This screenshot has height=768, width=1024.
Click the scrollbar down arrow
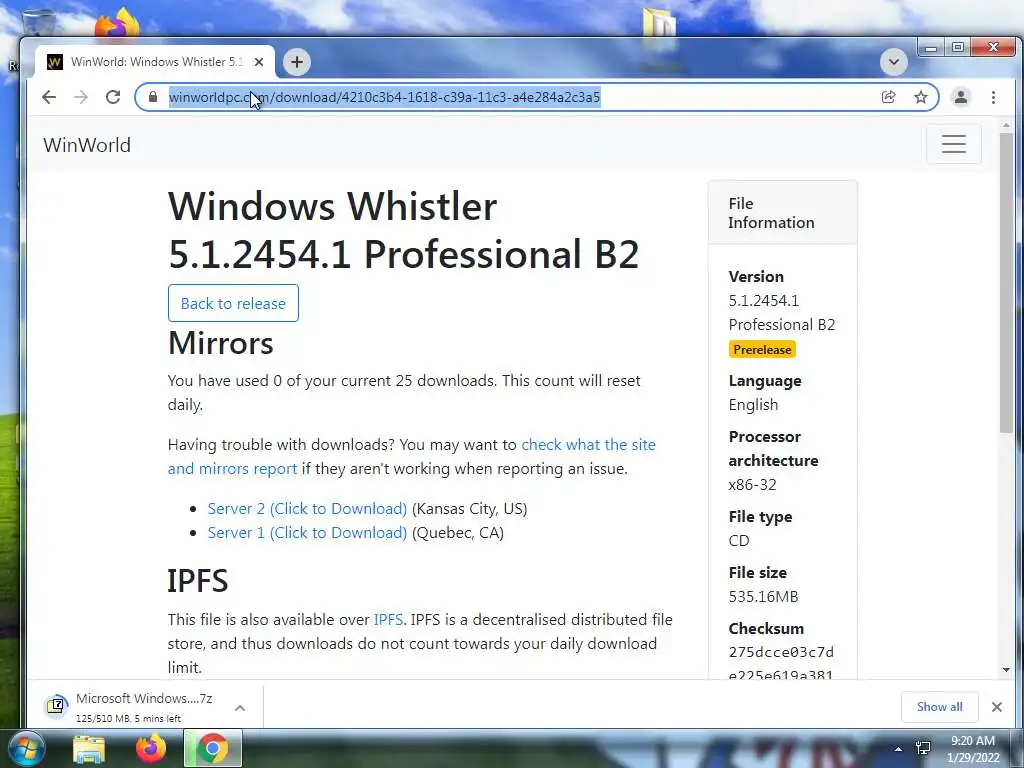tap(1006, 670)
